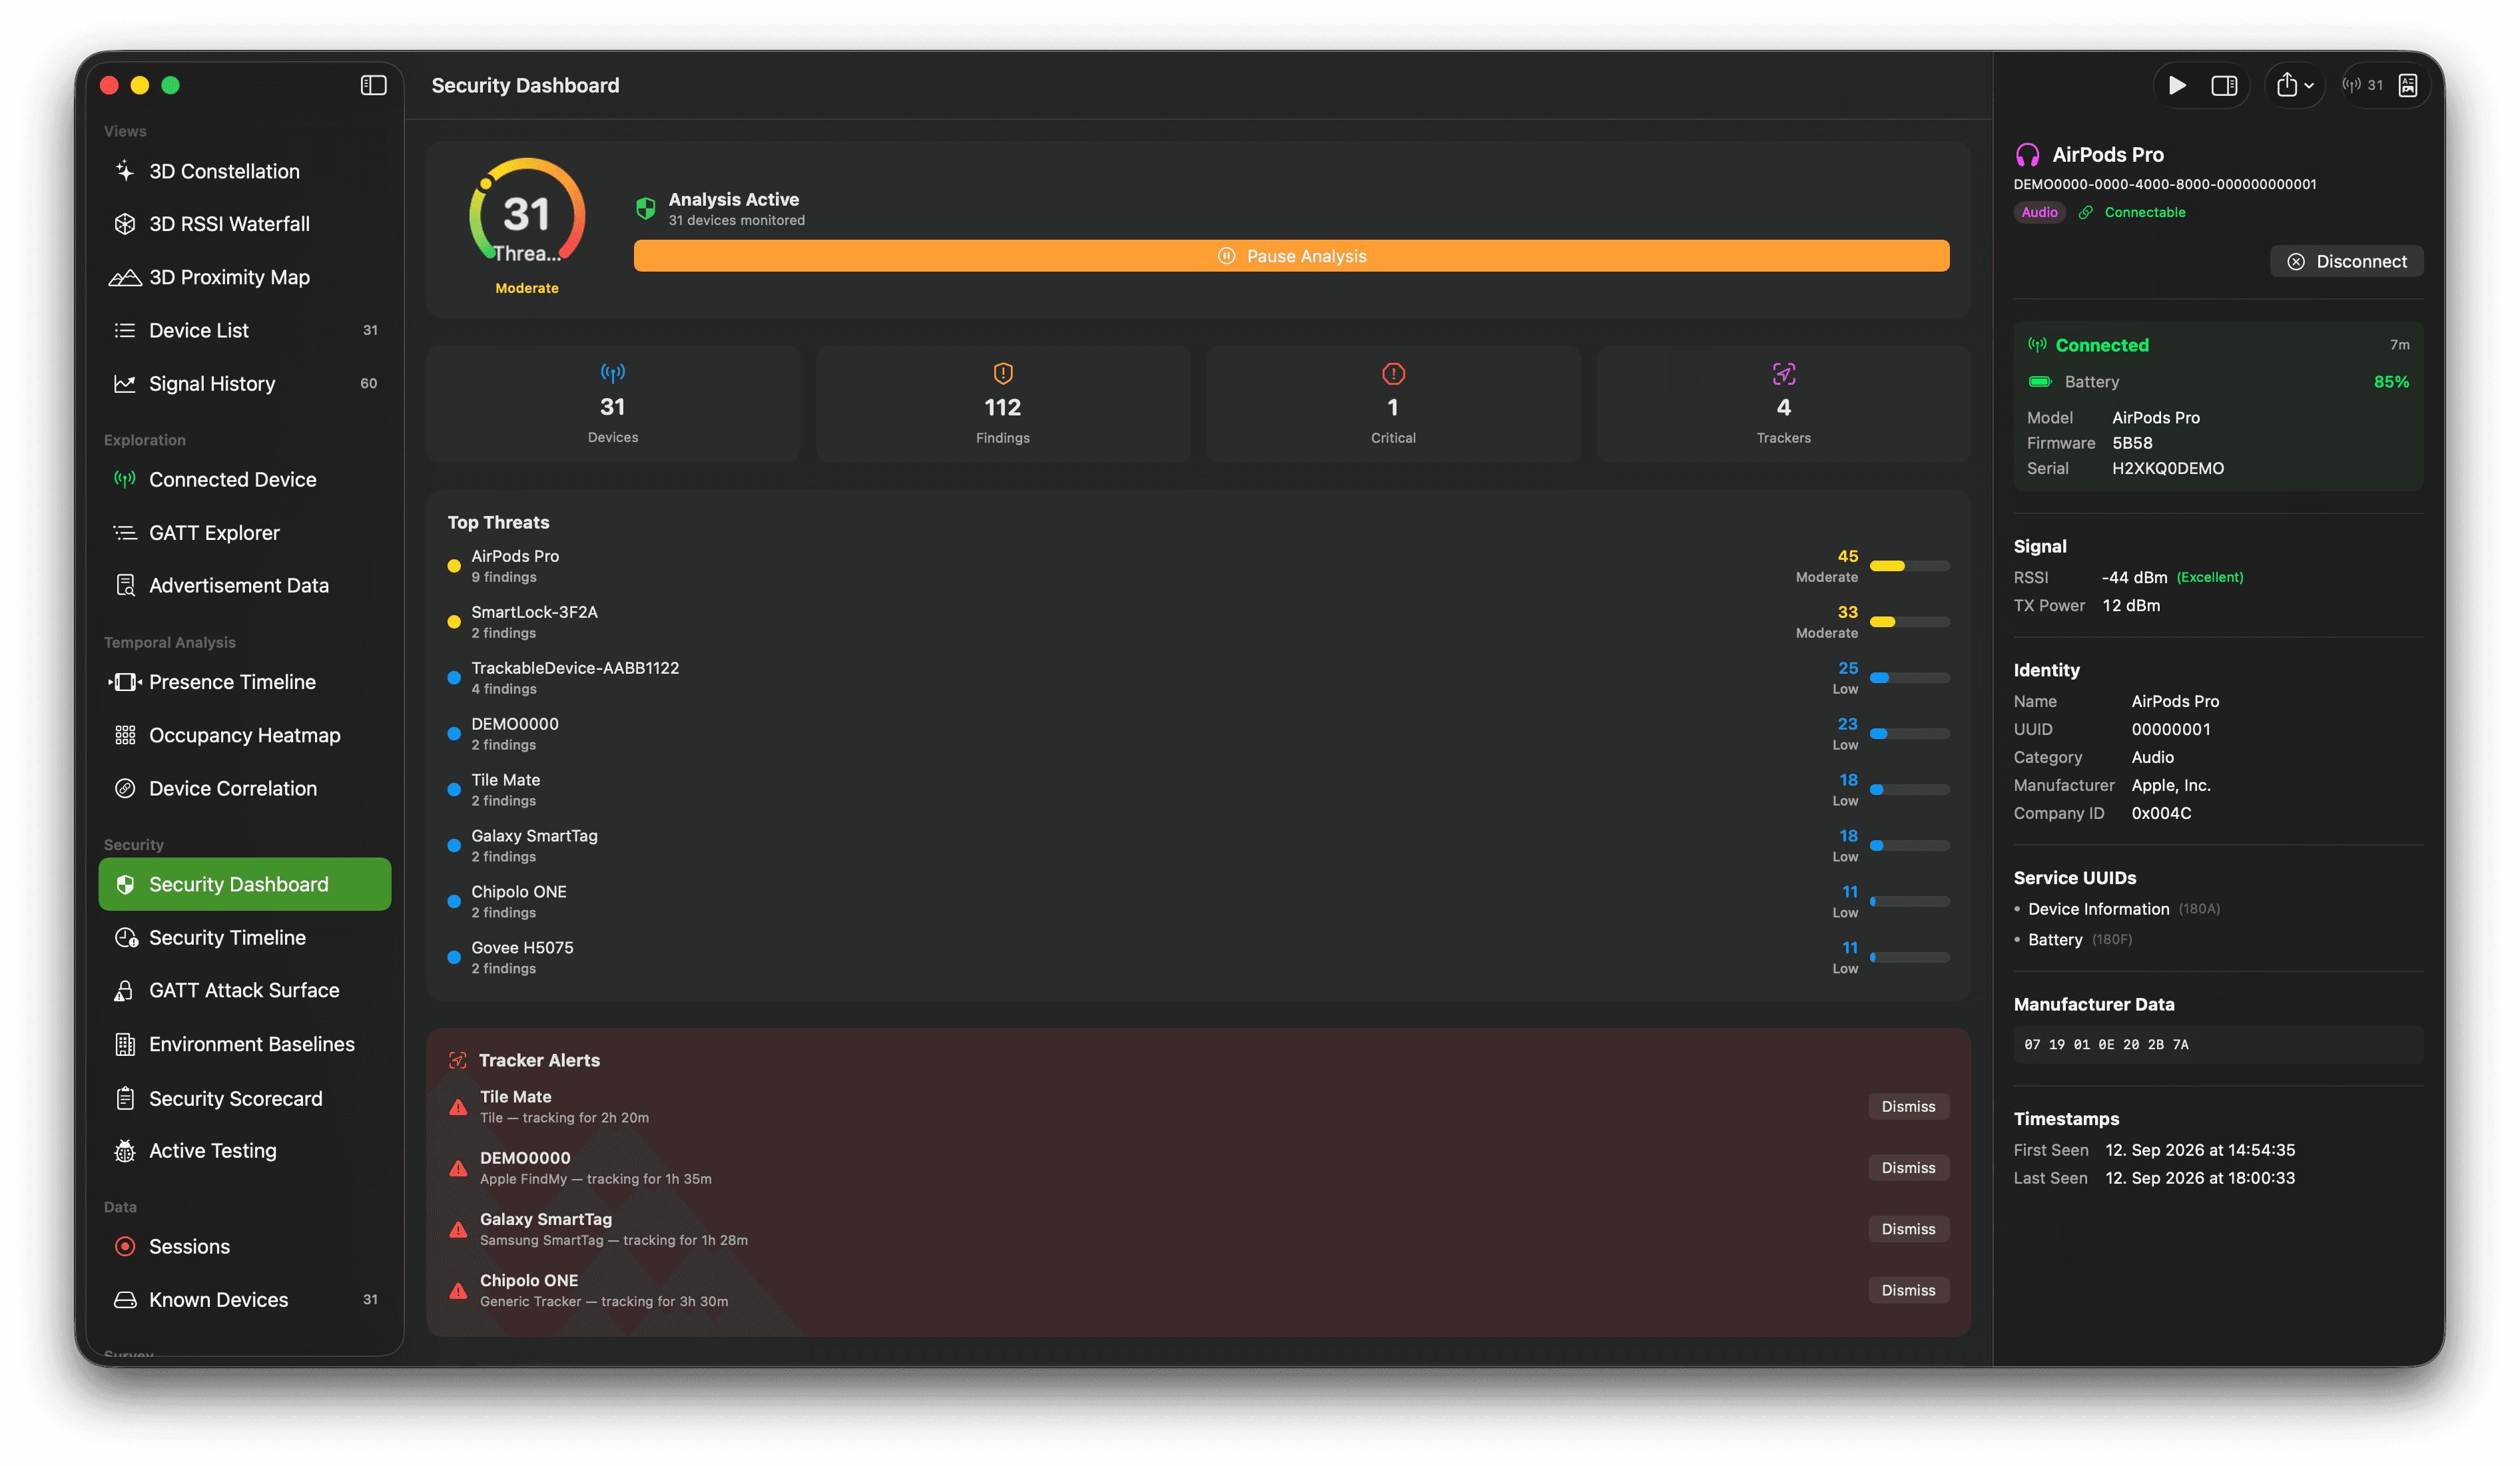Click the Sessions record icon
Image resolution: width=2520 pixels, height=1466 pixels.
tap(125, 1247)
